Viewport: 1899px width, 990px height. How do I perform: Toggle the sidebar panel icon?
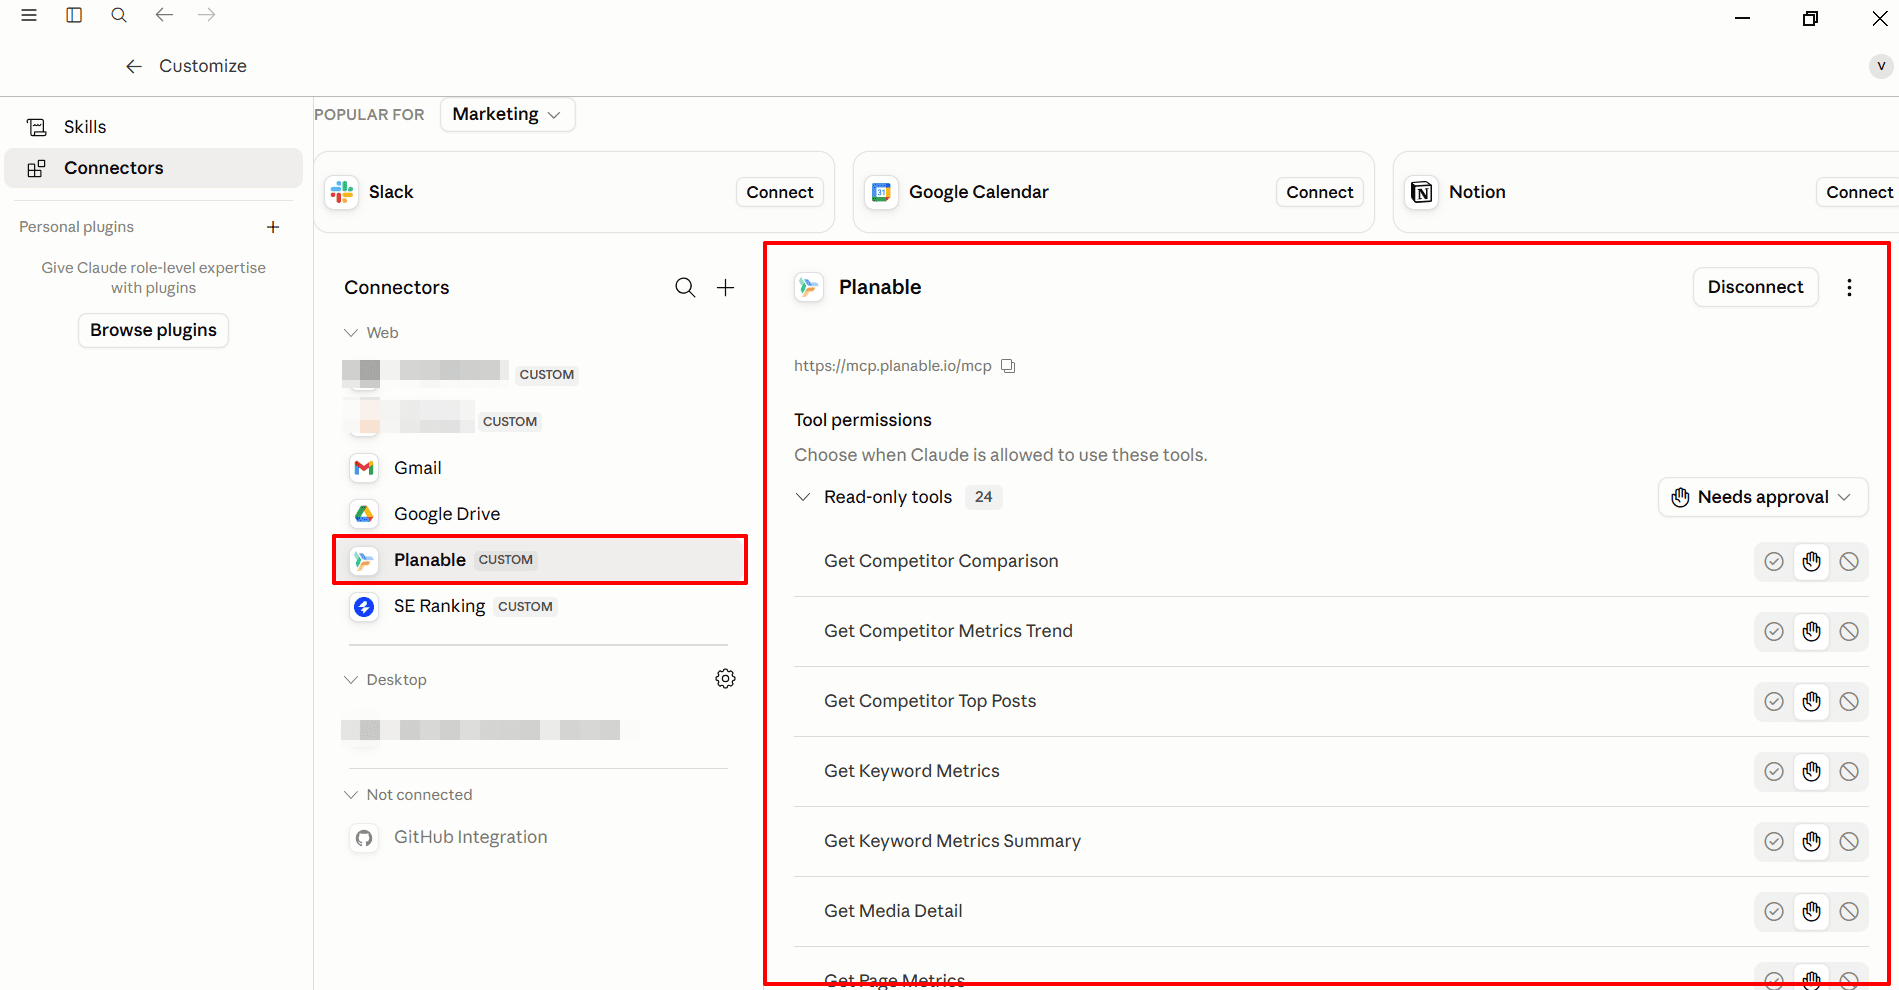click(74, 15)
